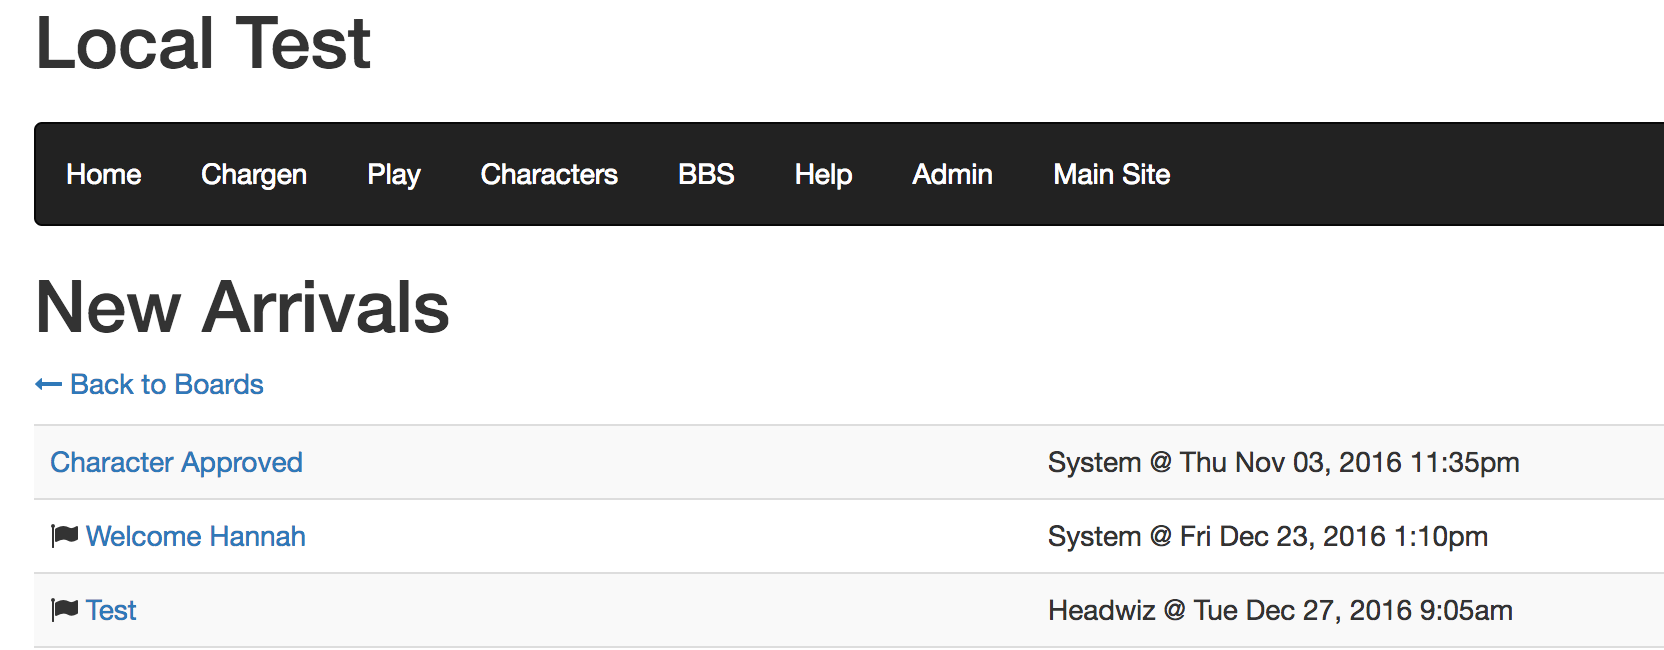Visit the Main Site nav link
Viewport: 1664px width, 650px height.
coord(1111,175)
